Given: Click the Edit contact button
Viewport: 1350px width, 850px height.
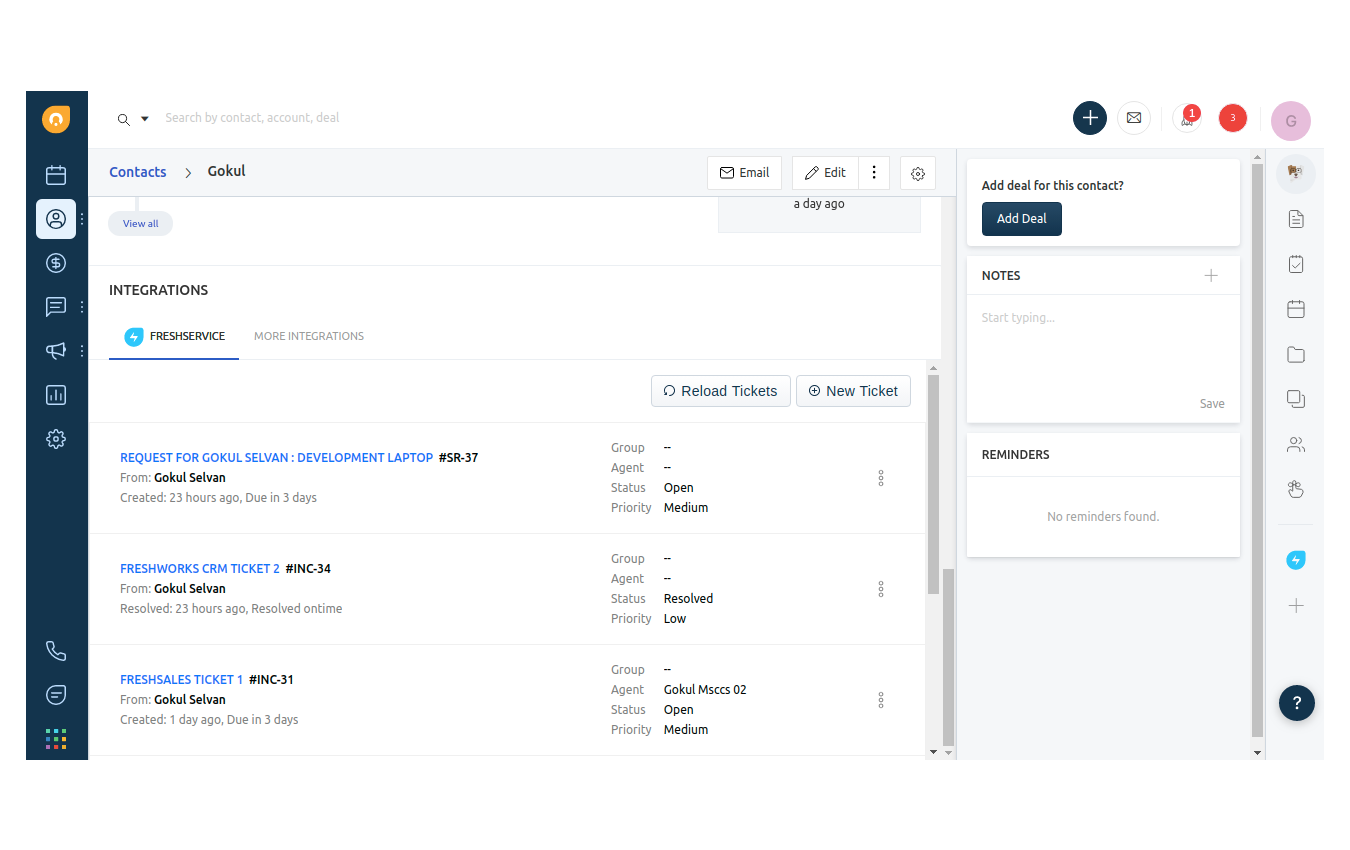Looking at the screenshot, I should click(x=825, y=173).
